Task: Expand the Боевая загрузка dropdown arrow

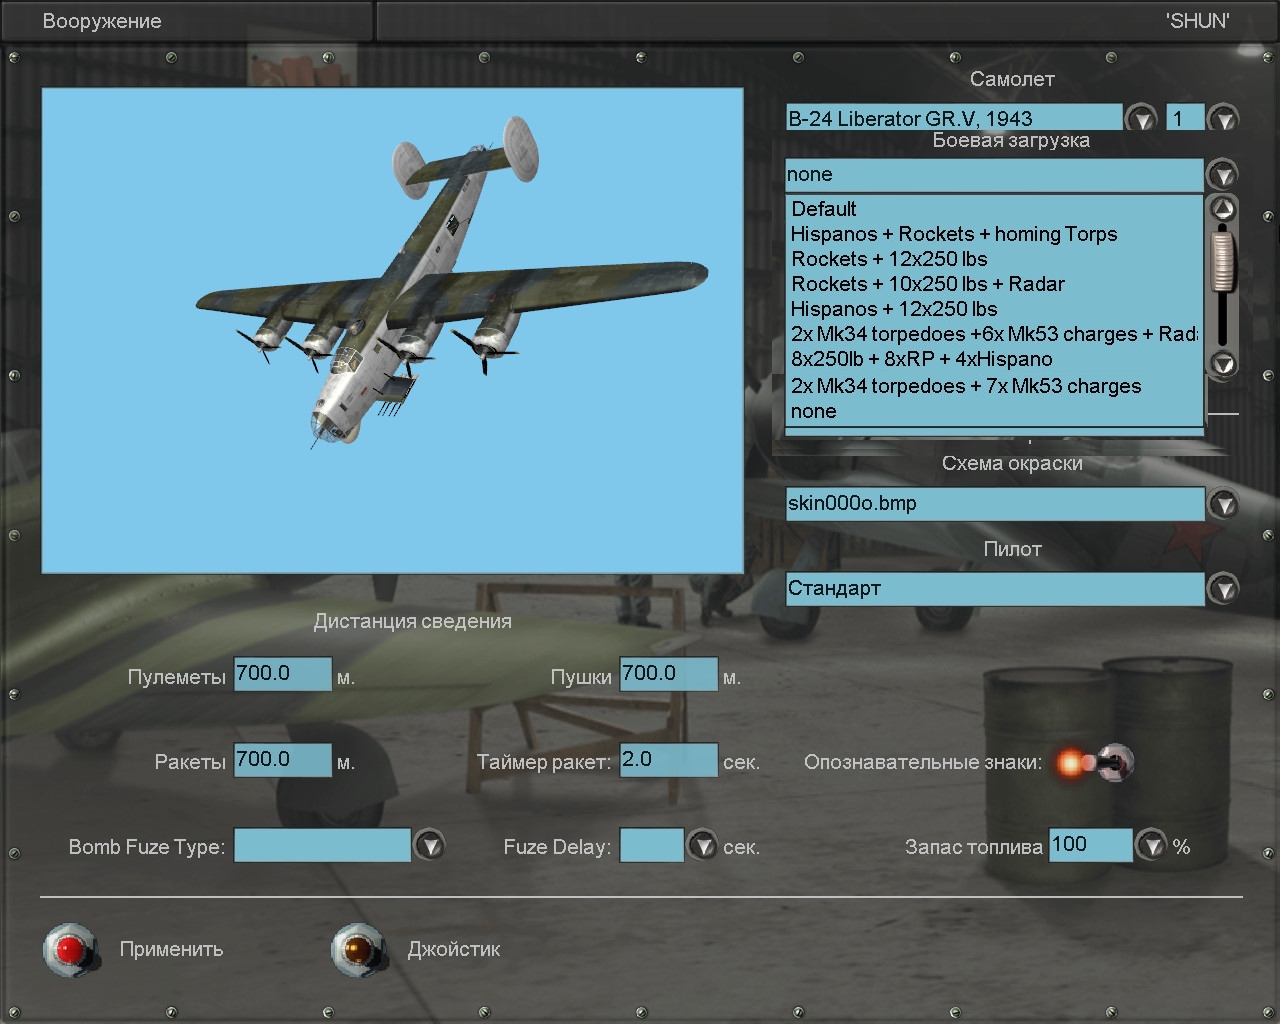Action: 1222,174
